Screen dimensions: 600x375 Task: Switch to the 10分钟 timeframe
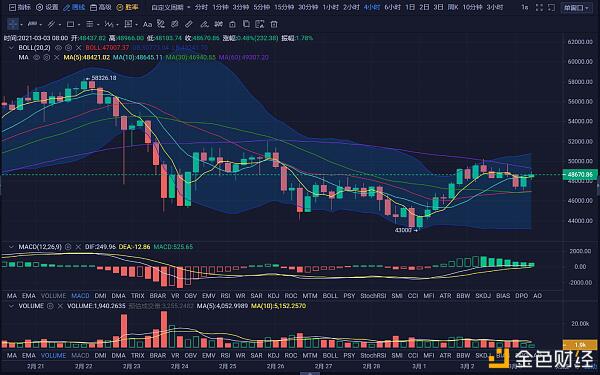[472, 7]
